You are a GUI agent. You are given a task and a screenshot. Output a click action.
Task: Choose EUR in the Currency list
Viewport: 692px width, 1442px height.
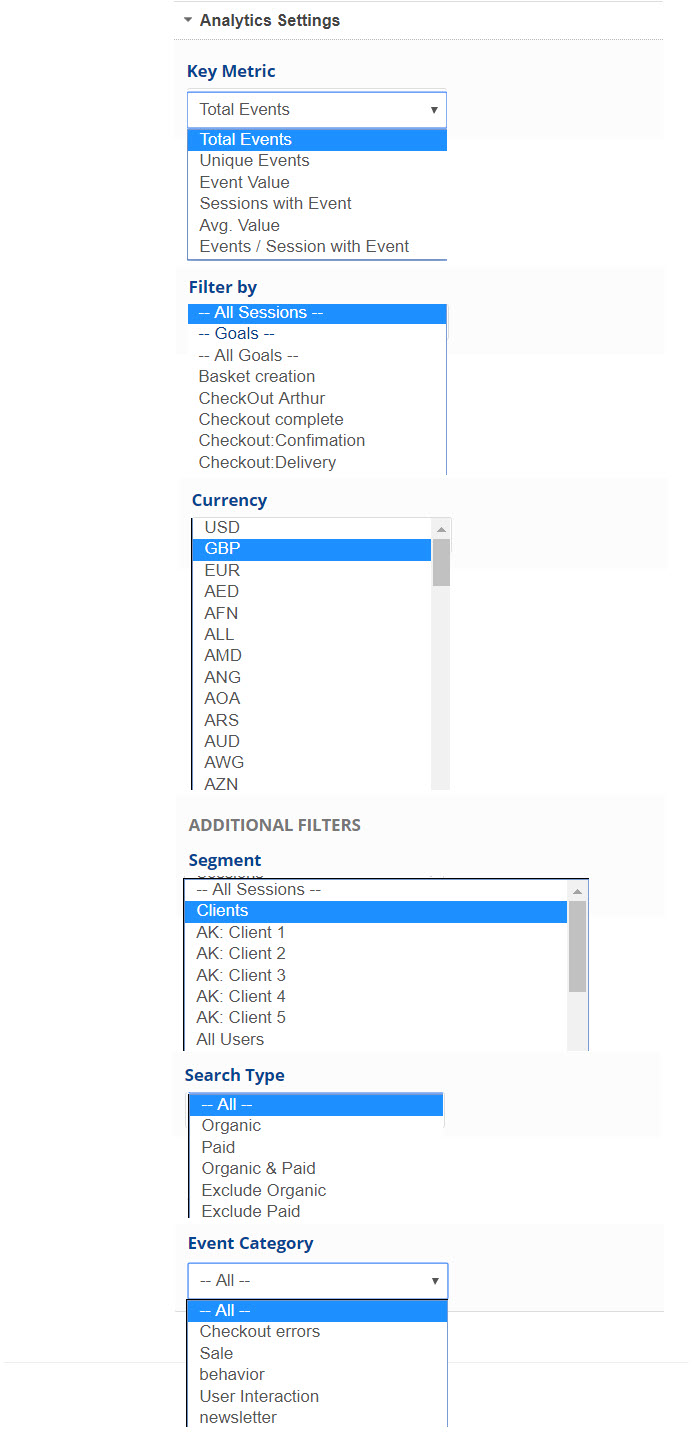pyautogui.click(x=222, y=570)
